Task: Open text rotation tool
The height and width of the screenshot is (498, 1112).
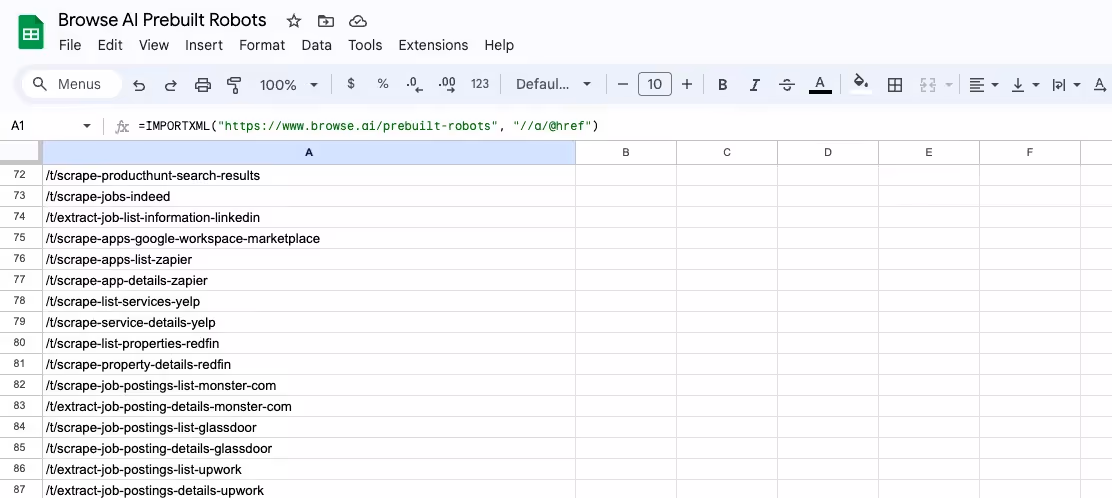Action: 1101,84
